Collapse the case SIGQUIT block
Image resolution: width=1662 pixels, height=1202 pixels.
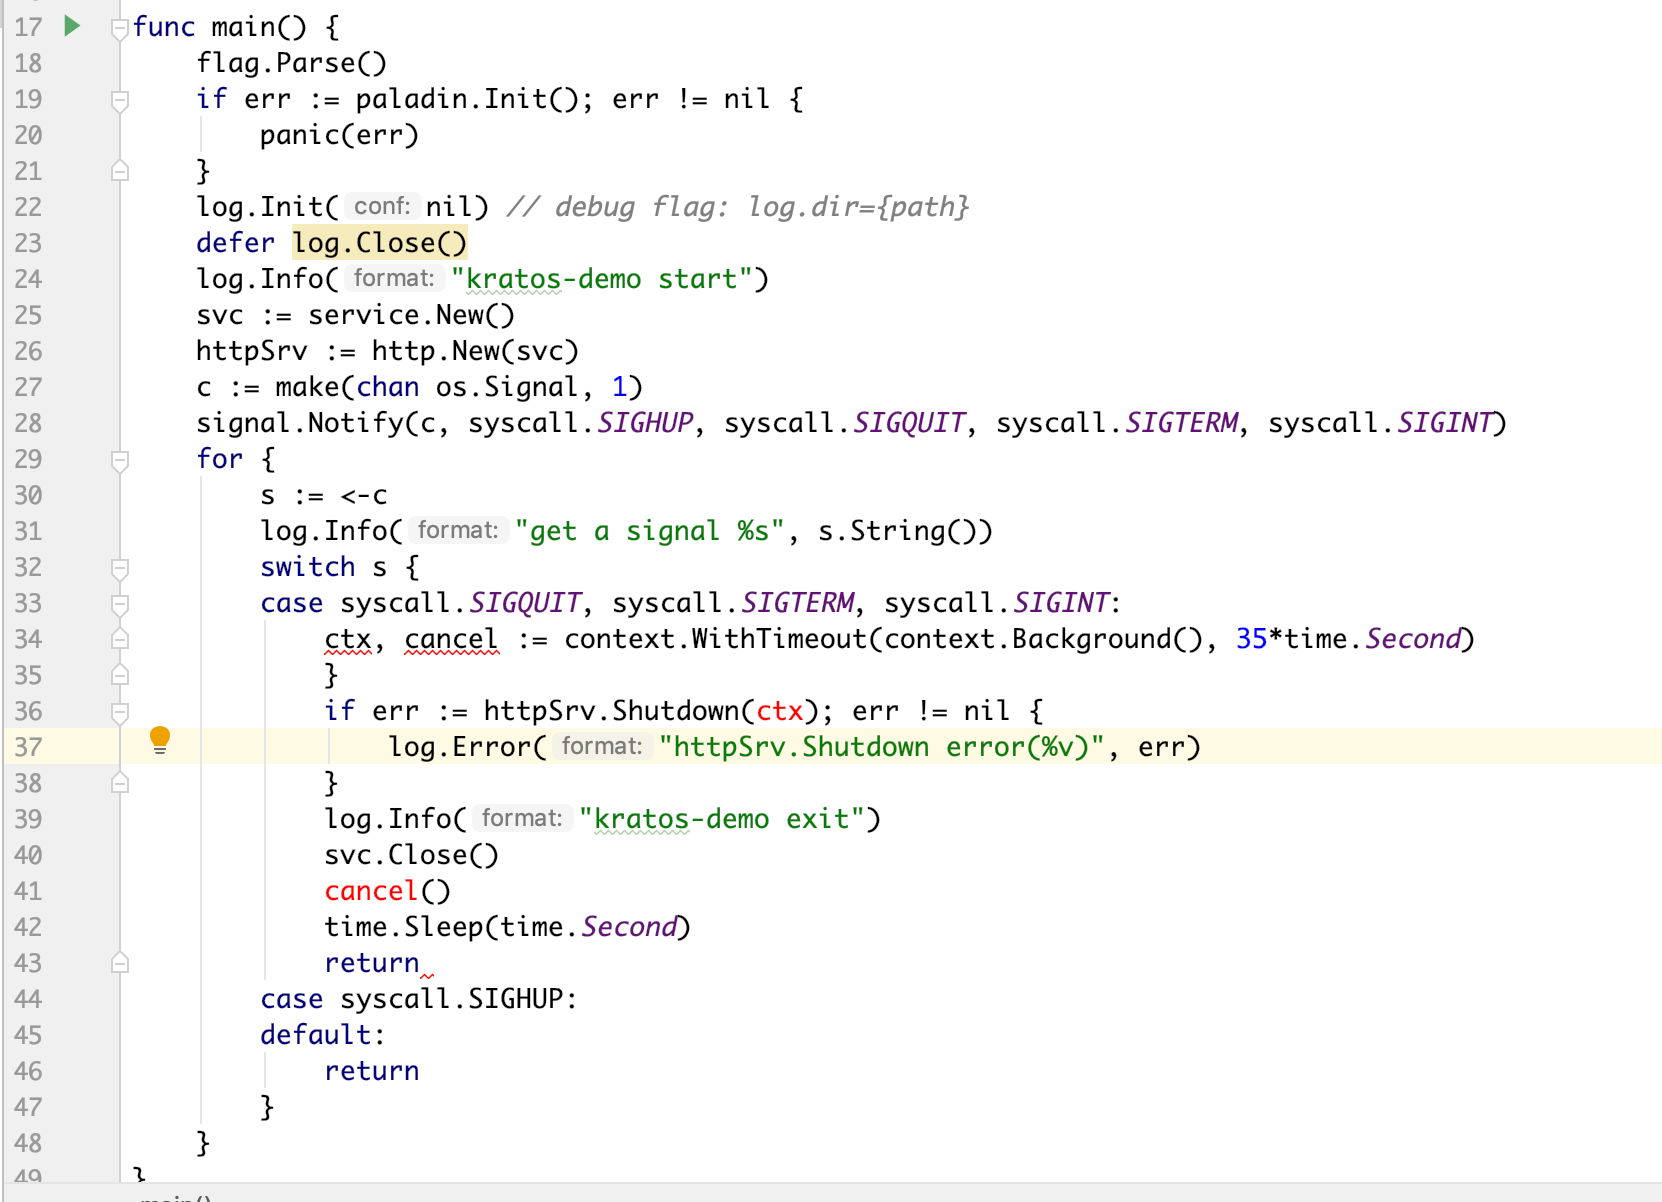pyautogui.click(x=120, y=603)
